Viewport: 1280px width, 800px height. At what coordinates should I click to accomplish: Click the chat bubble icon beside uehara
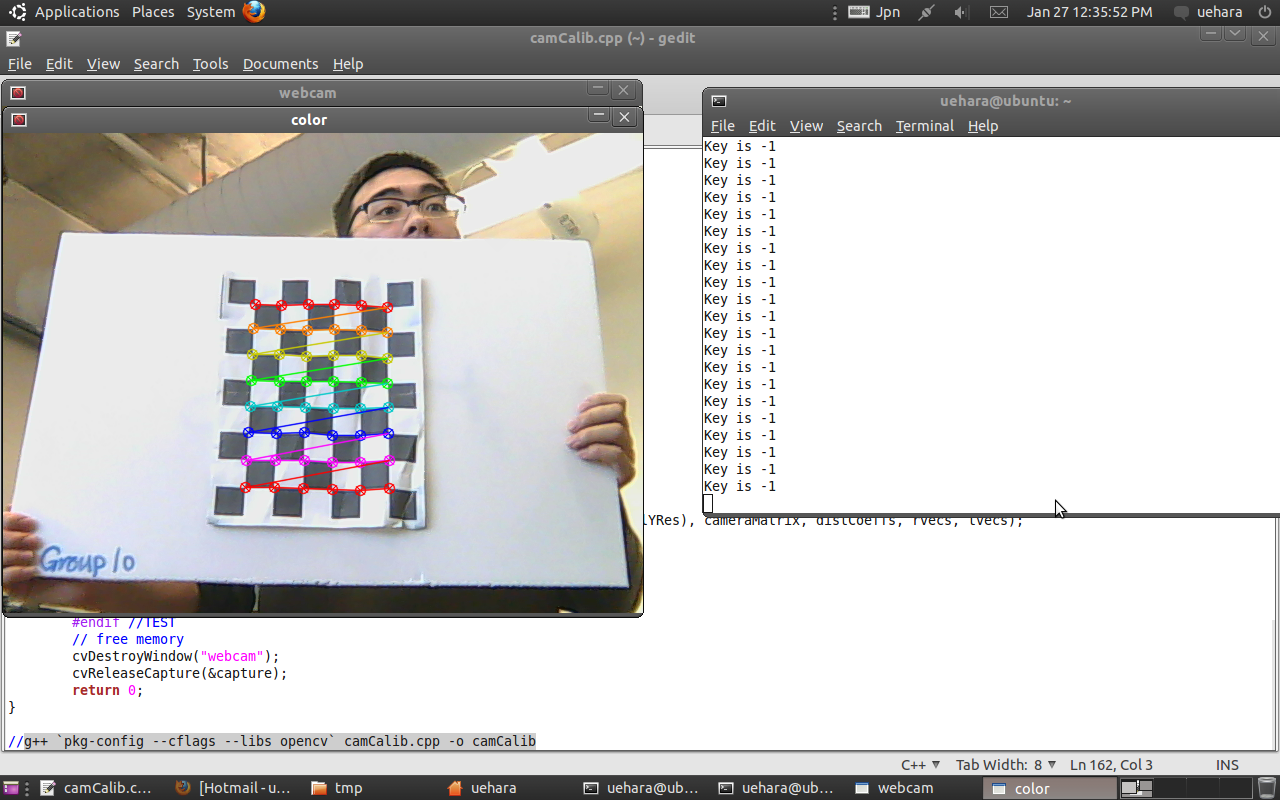[1181, 12]
